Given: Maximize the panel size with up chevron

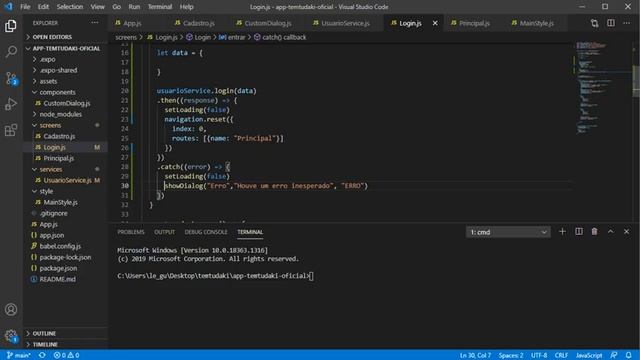Looking at the screenshot, I should pyautogui.click(x=611, y=231).
